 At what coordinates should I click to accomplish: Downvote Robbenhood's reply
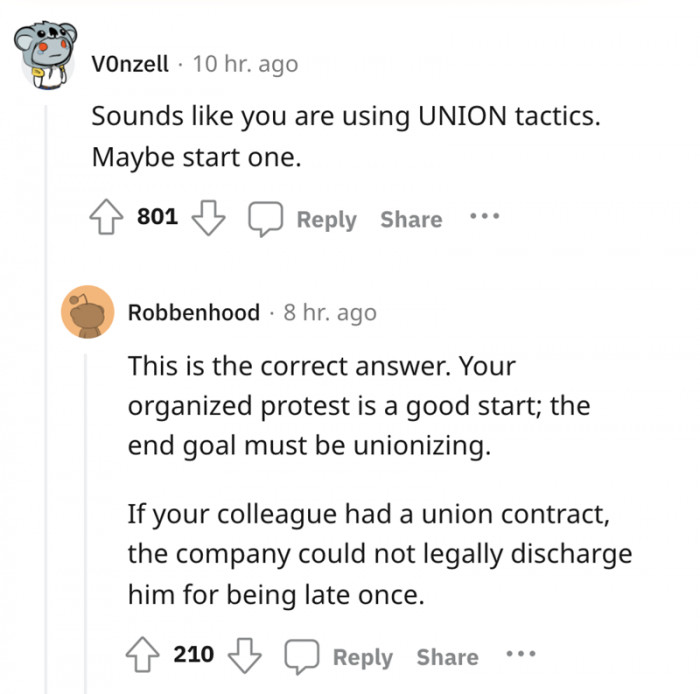click(242, 656)
